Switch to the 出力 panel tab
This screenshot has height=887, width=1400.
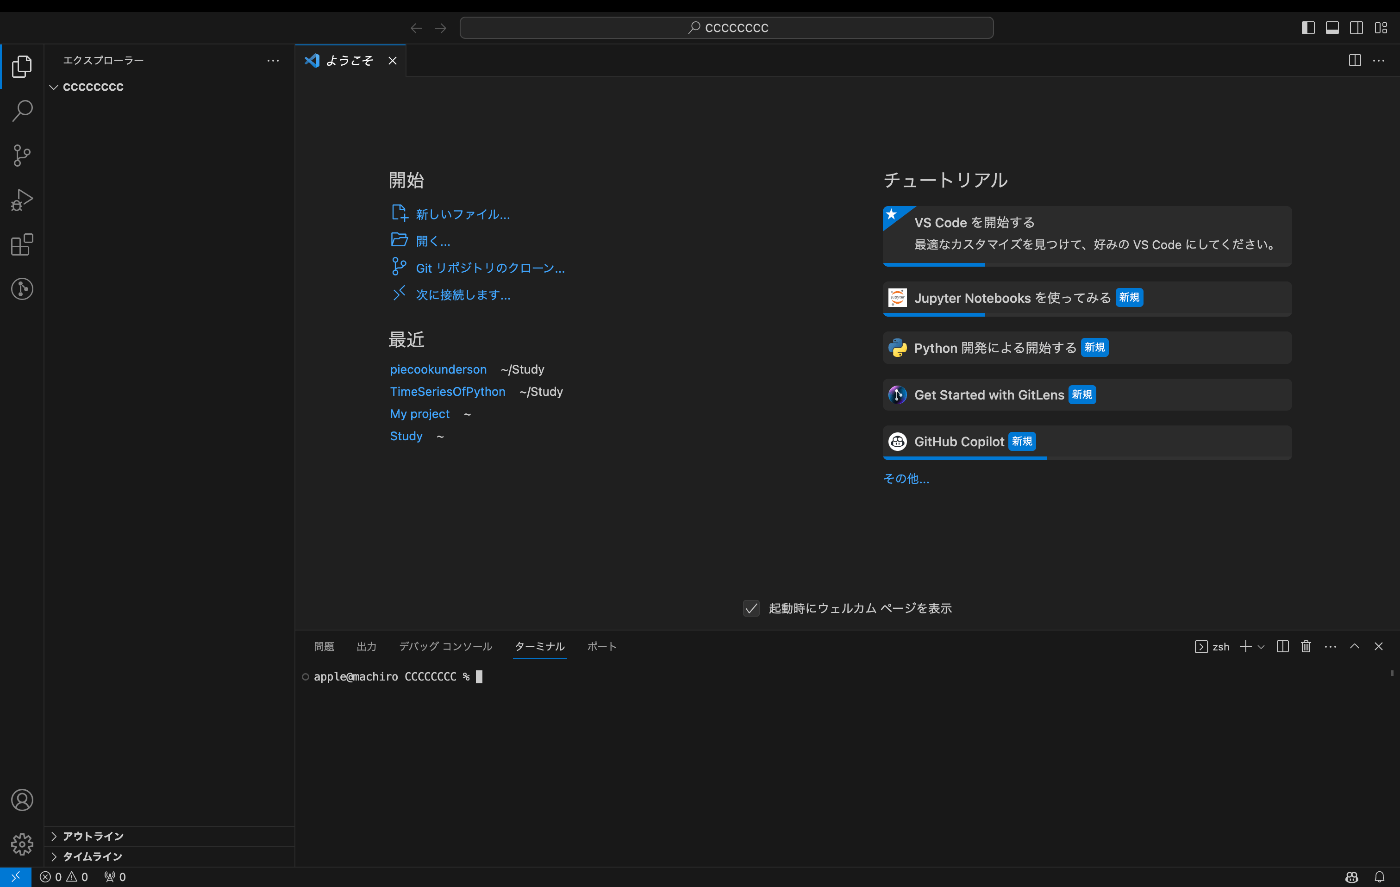pyautogui.click(x=367, y=647)
